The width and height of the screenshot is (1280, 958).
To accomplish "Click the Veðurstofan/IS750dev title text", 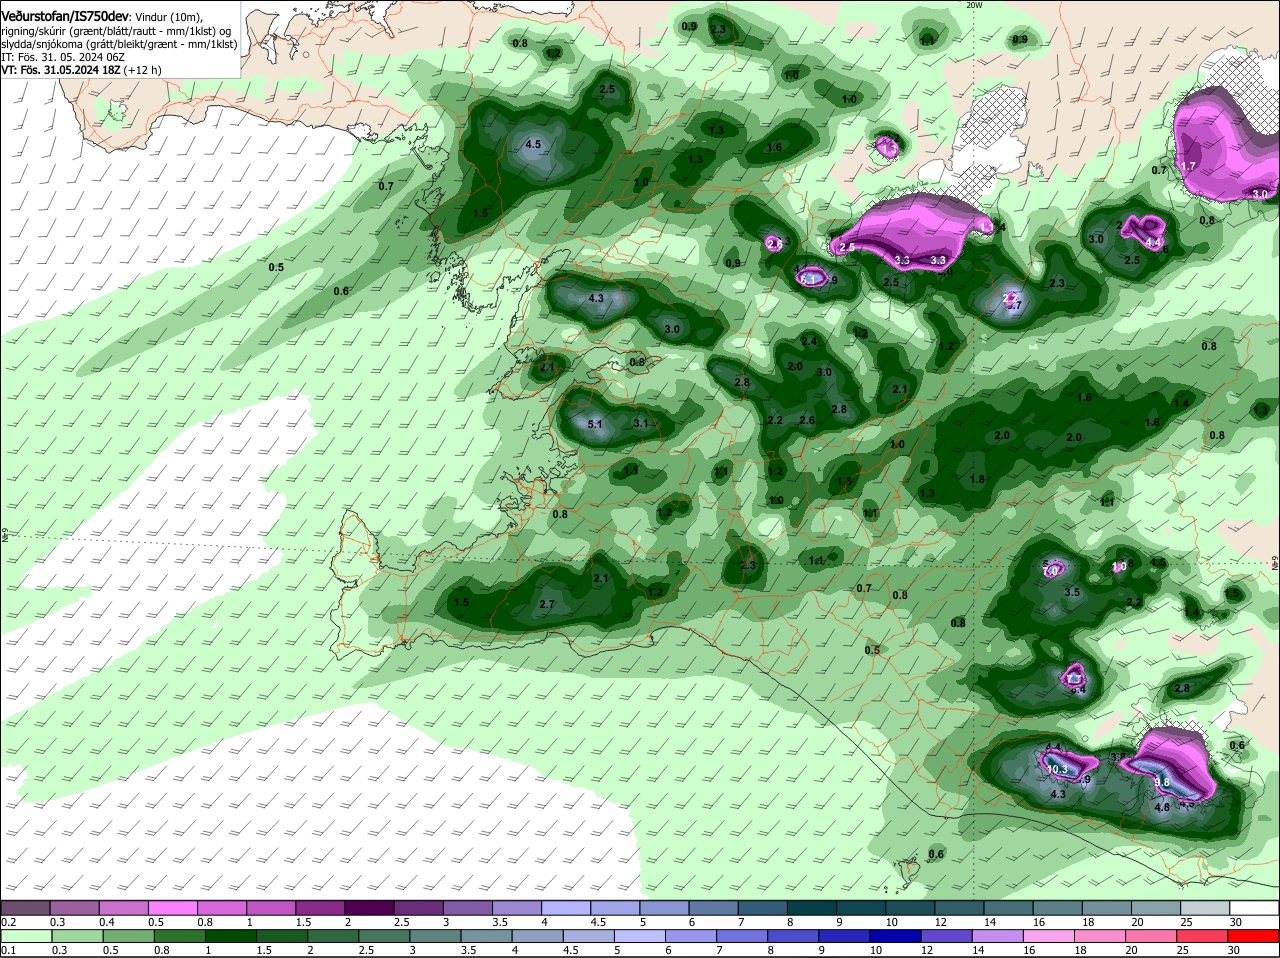I will point(64,17).
